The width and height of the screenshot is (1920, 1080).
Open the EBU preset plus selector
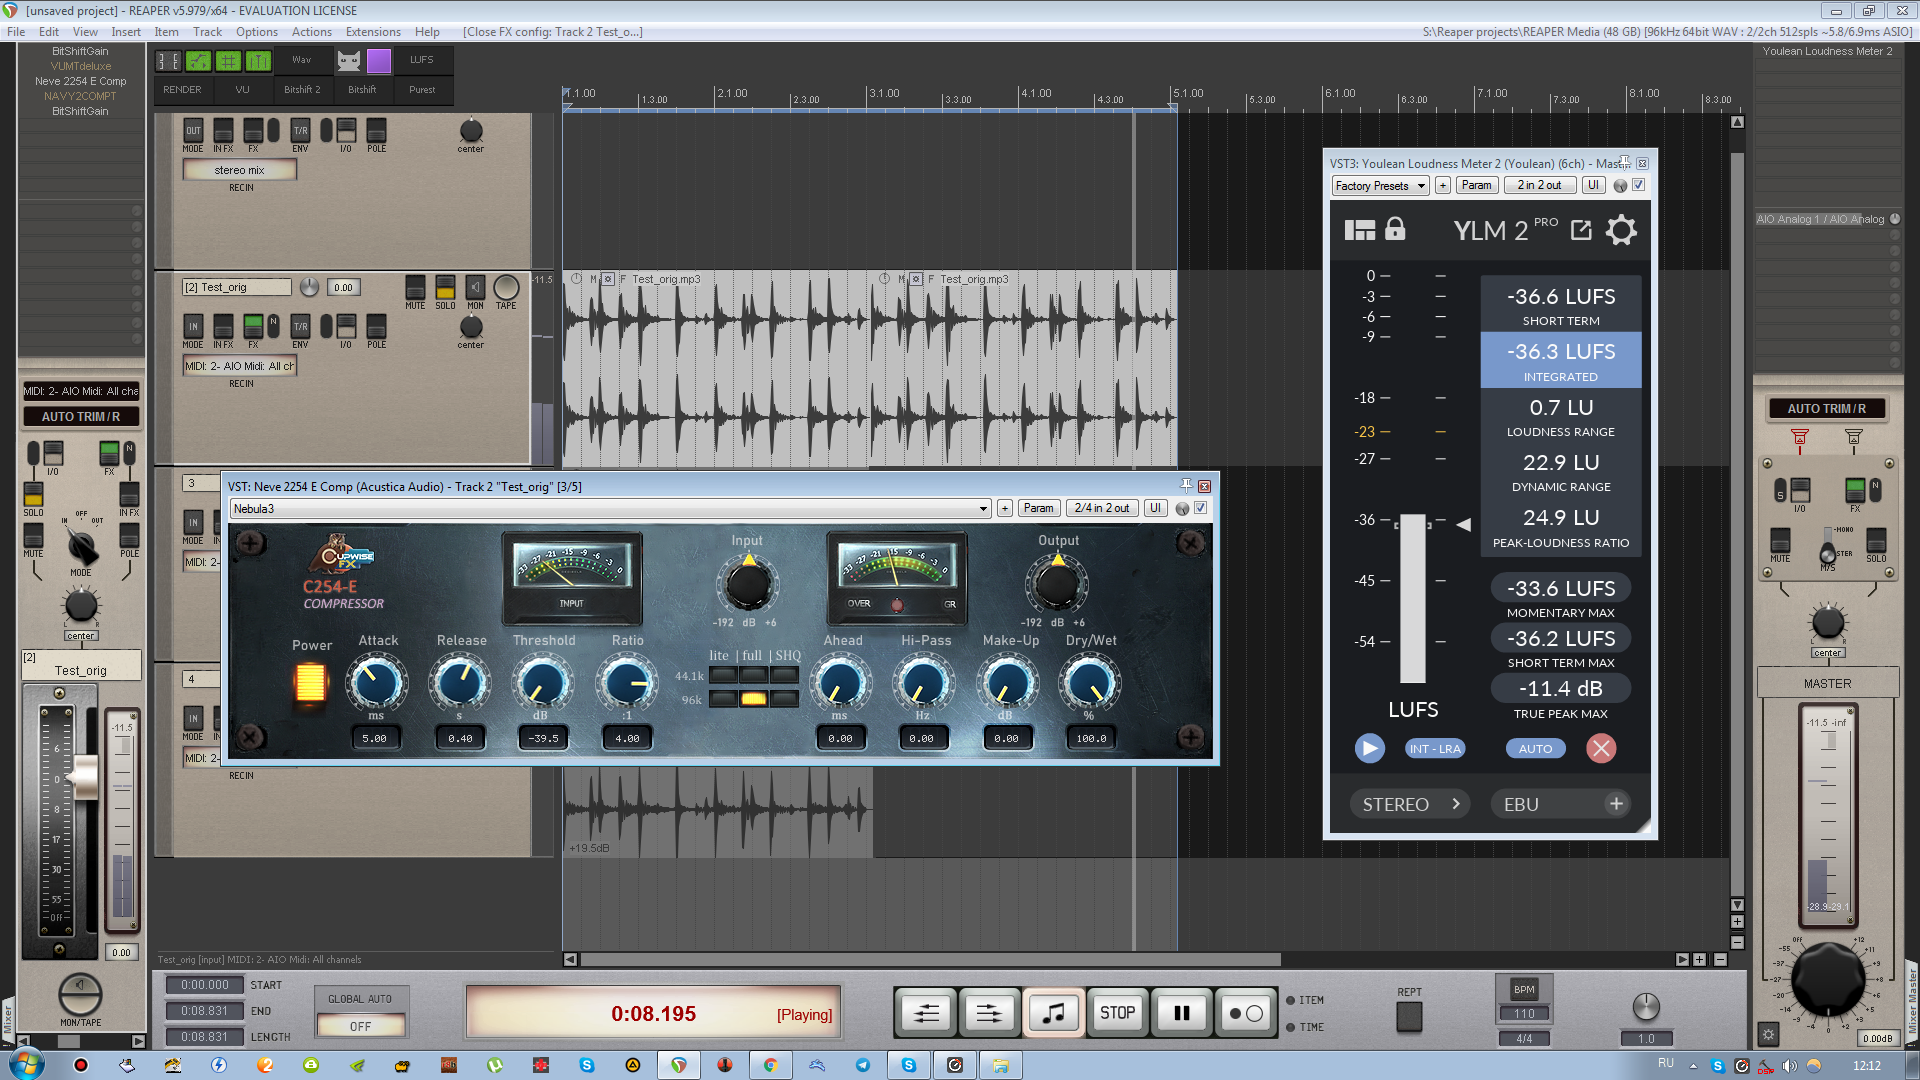1561,804
